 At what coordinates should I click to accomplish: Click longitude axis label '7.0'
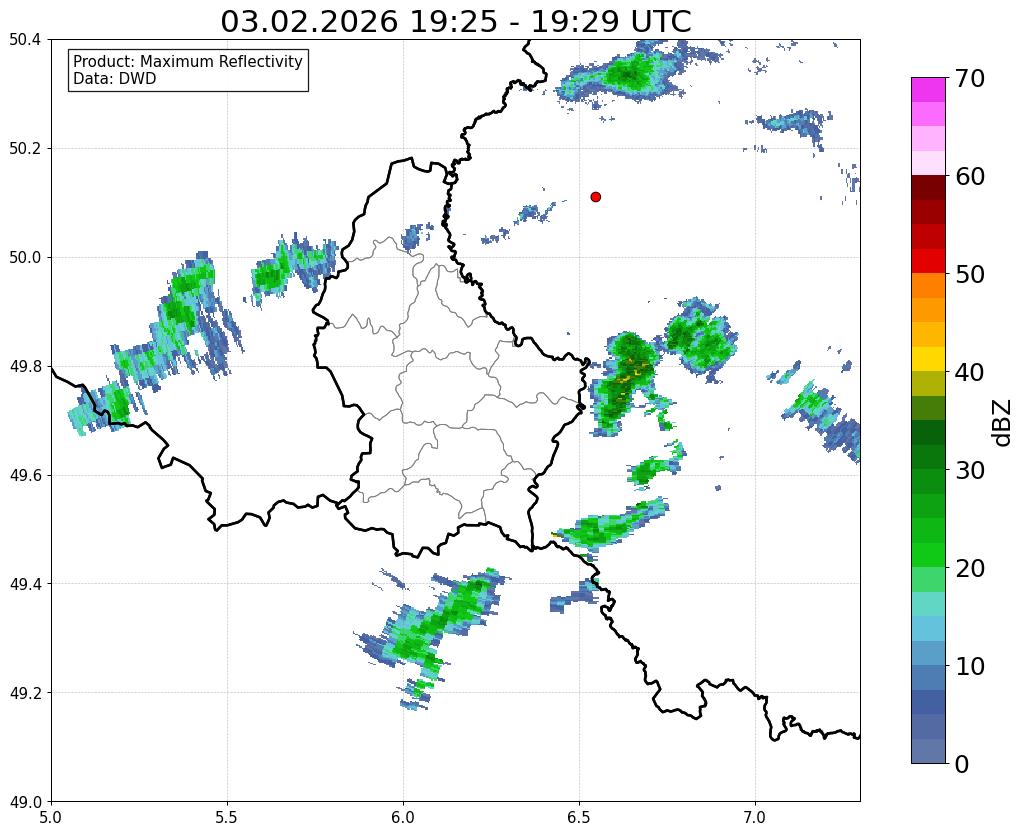click(756, 817)
